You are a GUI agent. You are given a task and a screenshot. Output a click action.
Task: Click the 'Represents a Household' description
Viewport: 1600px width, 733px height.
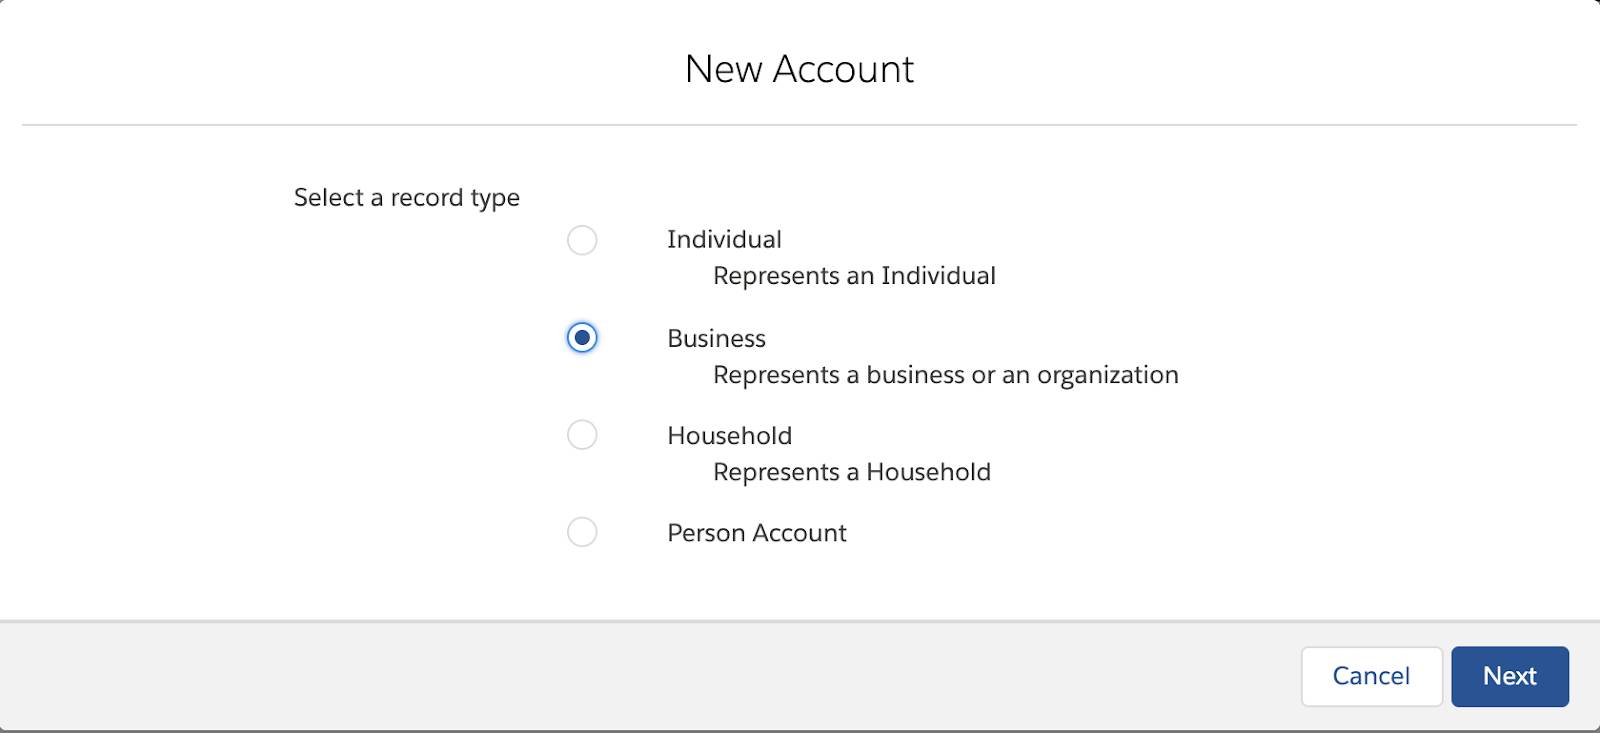point(851,472)
